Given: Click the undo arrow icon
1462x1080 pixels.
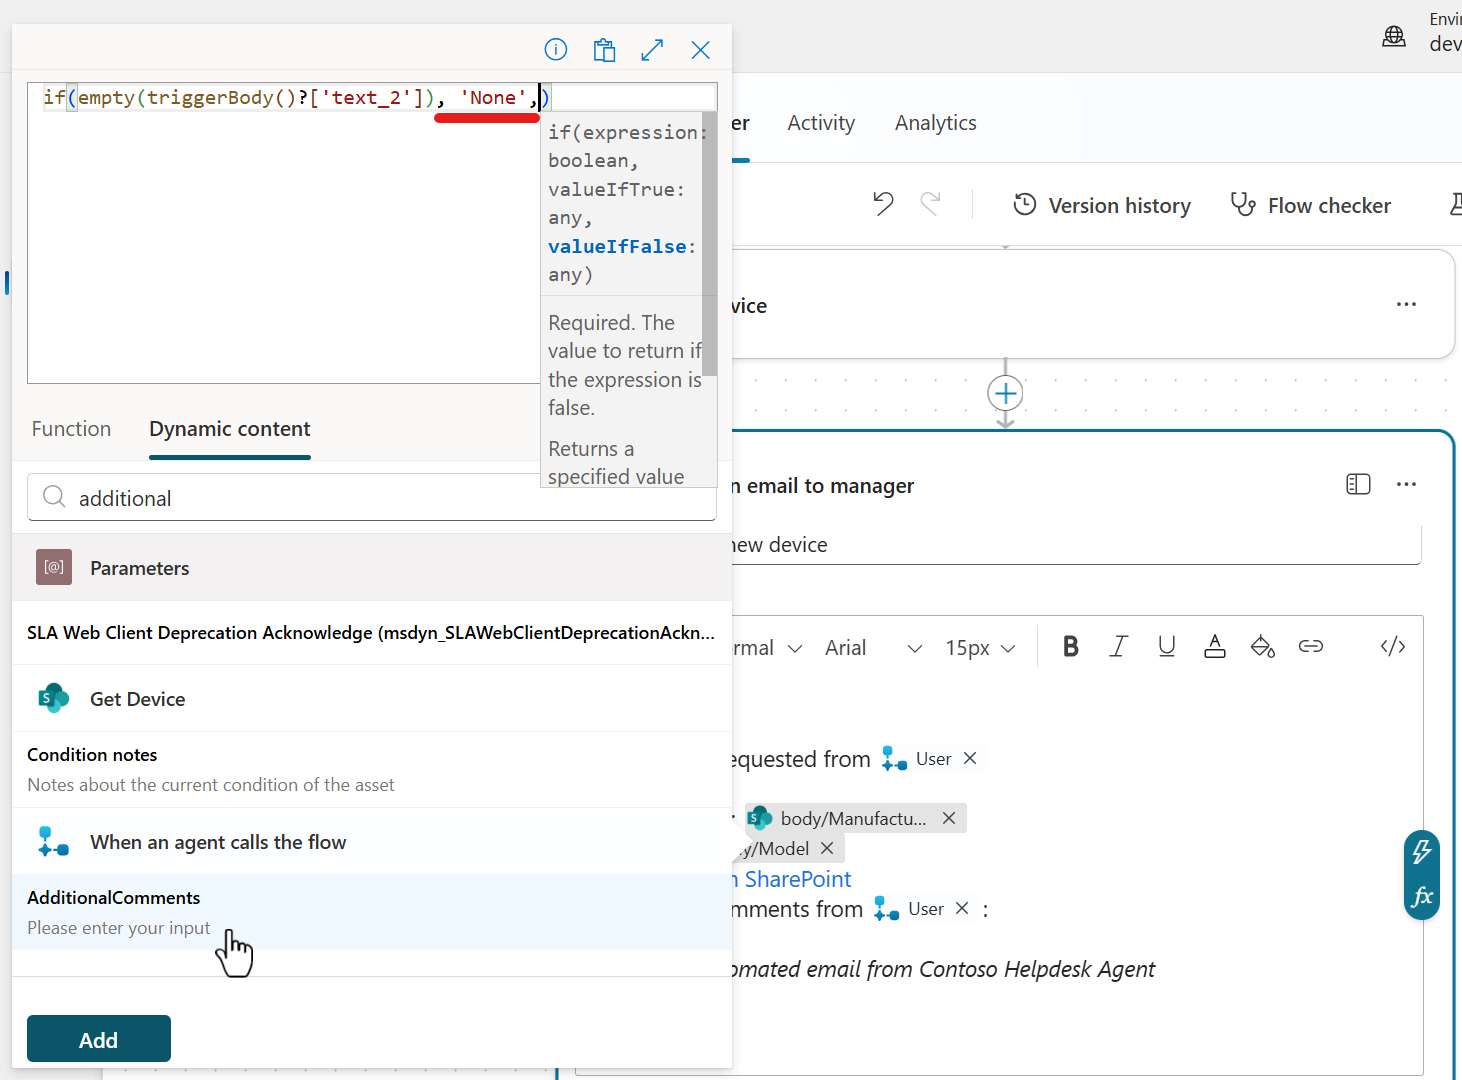Looking at the screenshot, I should pyautogui.click(x=883, y=204).
